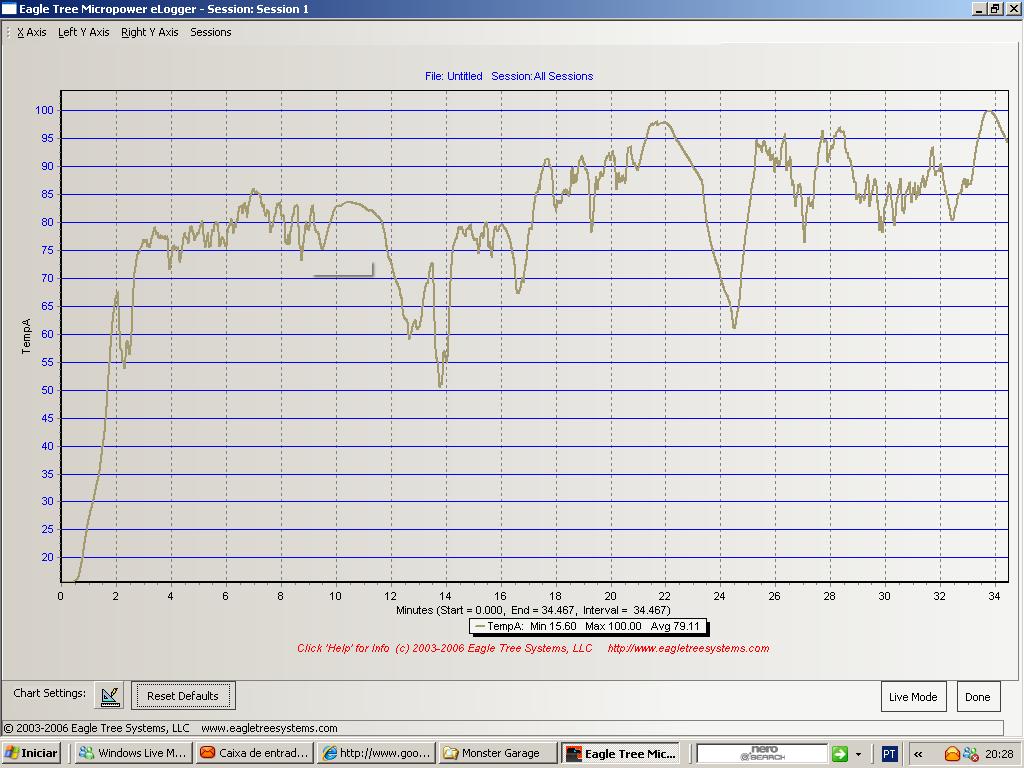Image resolution: width=1024 pixels, height=768 pixels.
Task: Switch to the Google browser taskbar window
Action: point(375,753)
